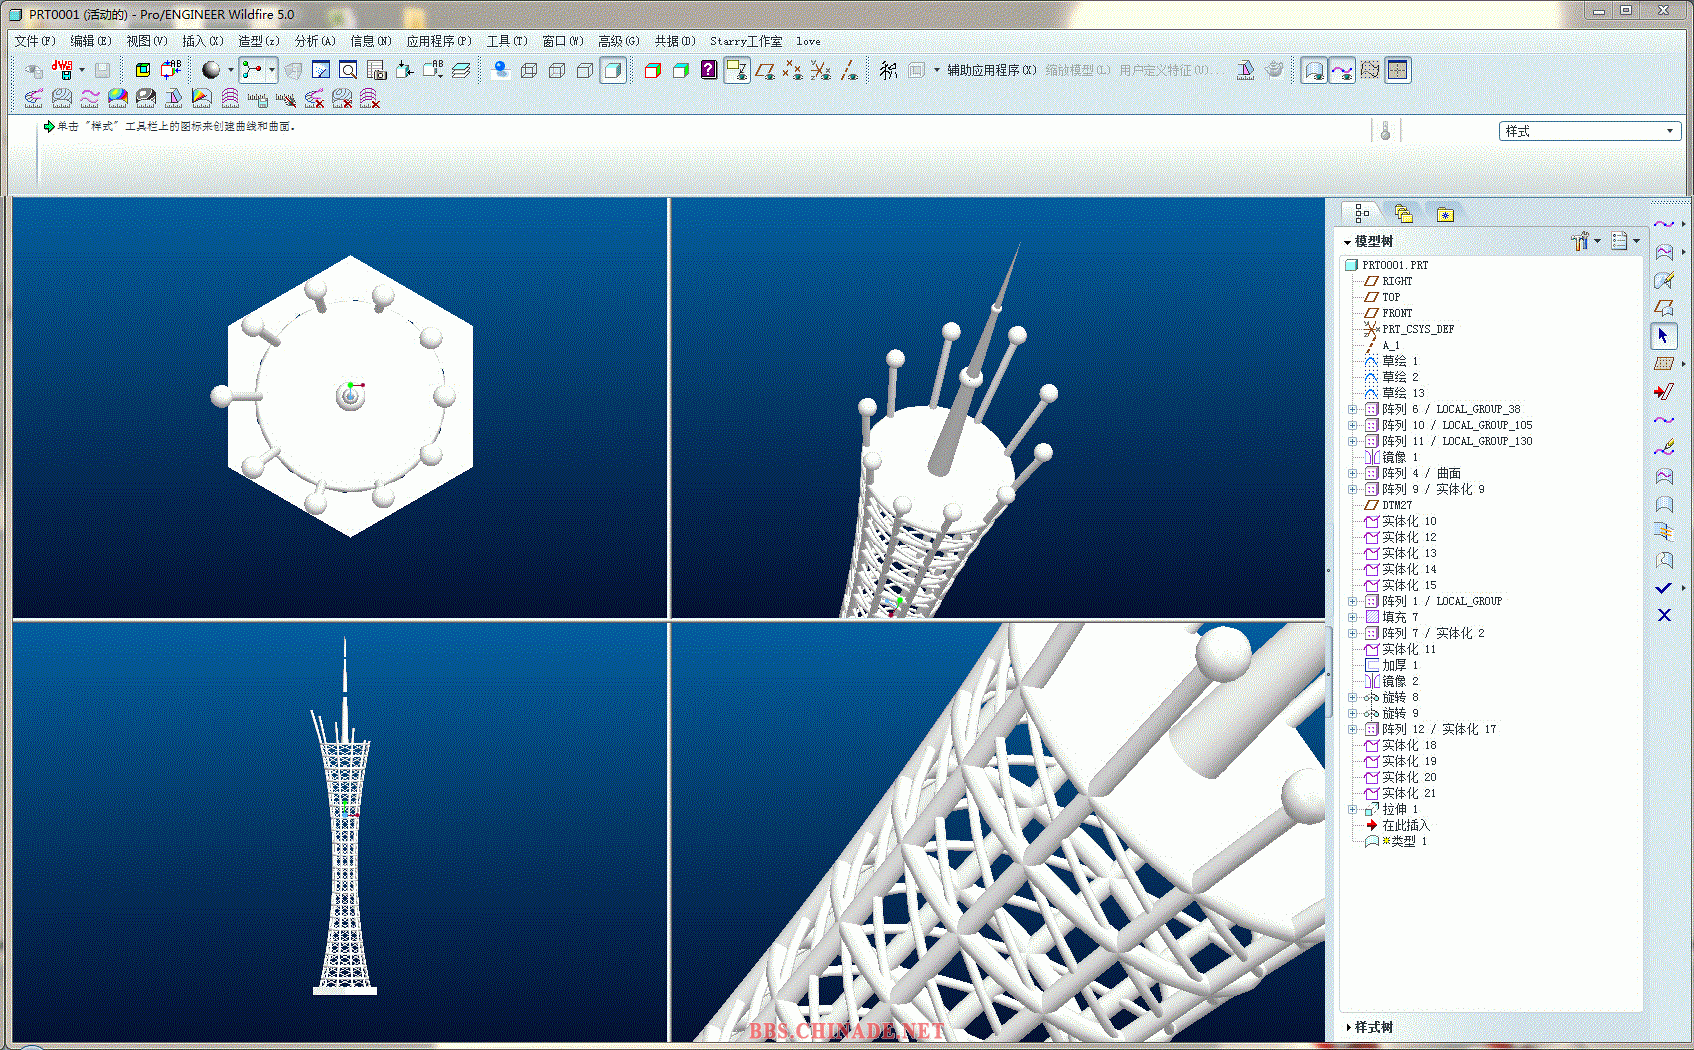Expand 阵列 6 / LOCAL_GROUP_38 node
The width and height of the screenshot is (1694, 1050).
click(1353, 409)
